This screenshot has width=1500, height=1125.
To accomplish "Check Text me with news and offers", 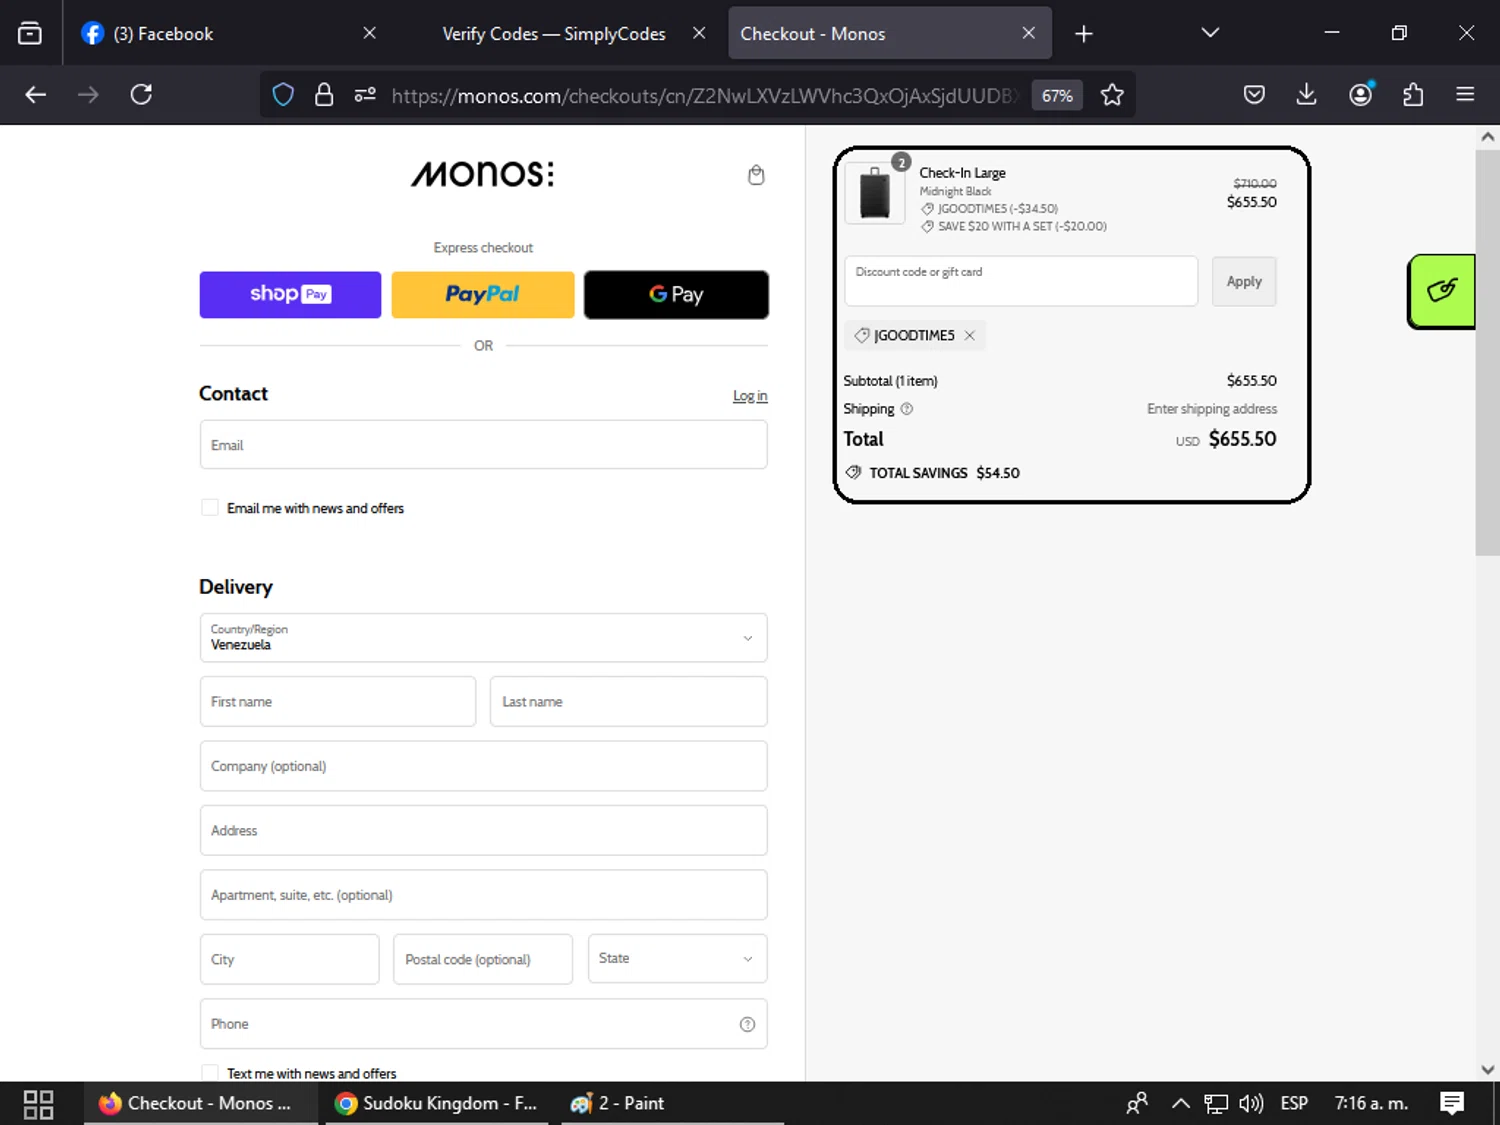I will (x=210, y=1073).
